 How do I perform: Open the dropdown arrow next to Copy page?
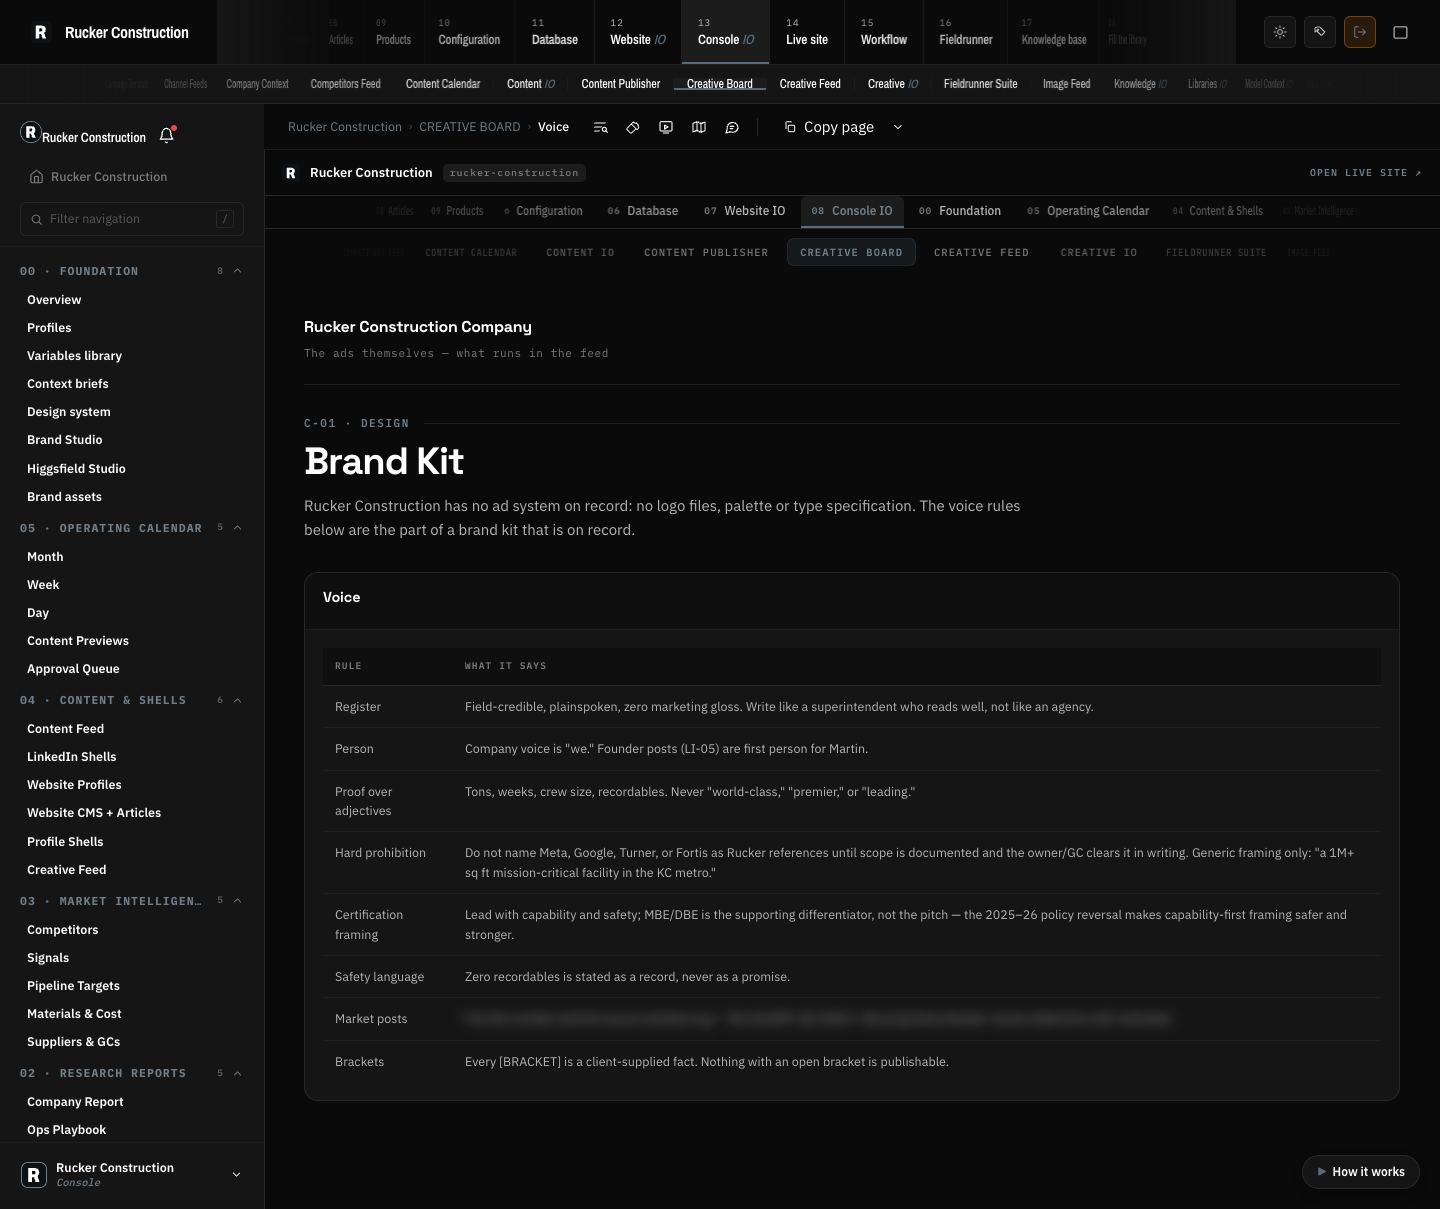coord(898,127)
